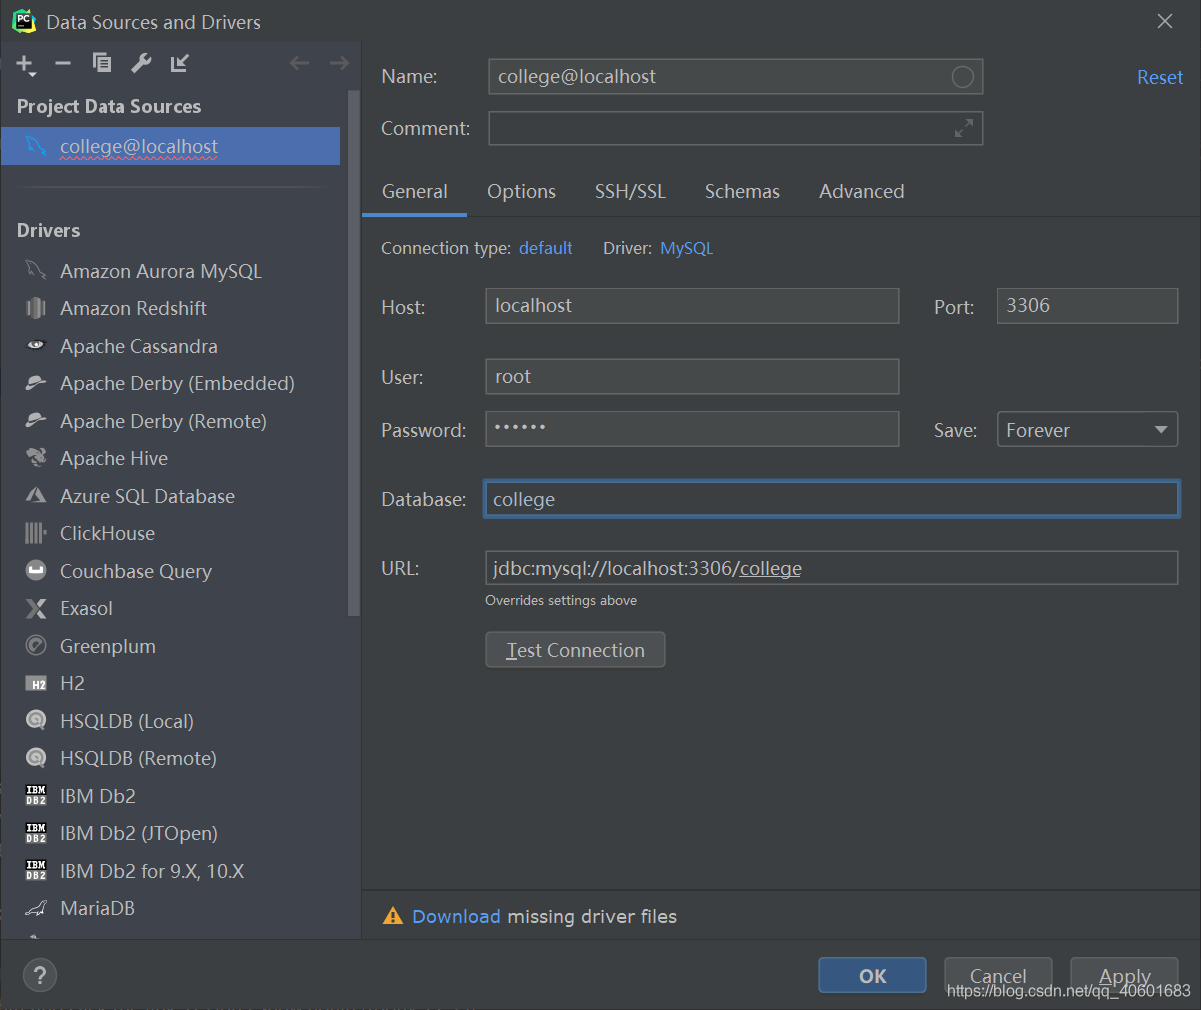Screen dimensions: 1201x1010
Task: Click the Make Global import icon
Action: [180, 63]
